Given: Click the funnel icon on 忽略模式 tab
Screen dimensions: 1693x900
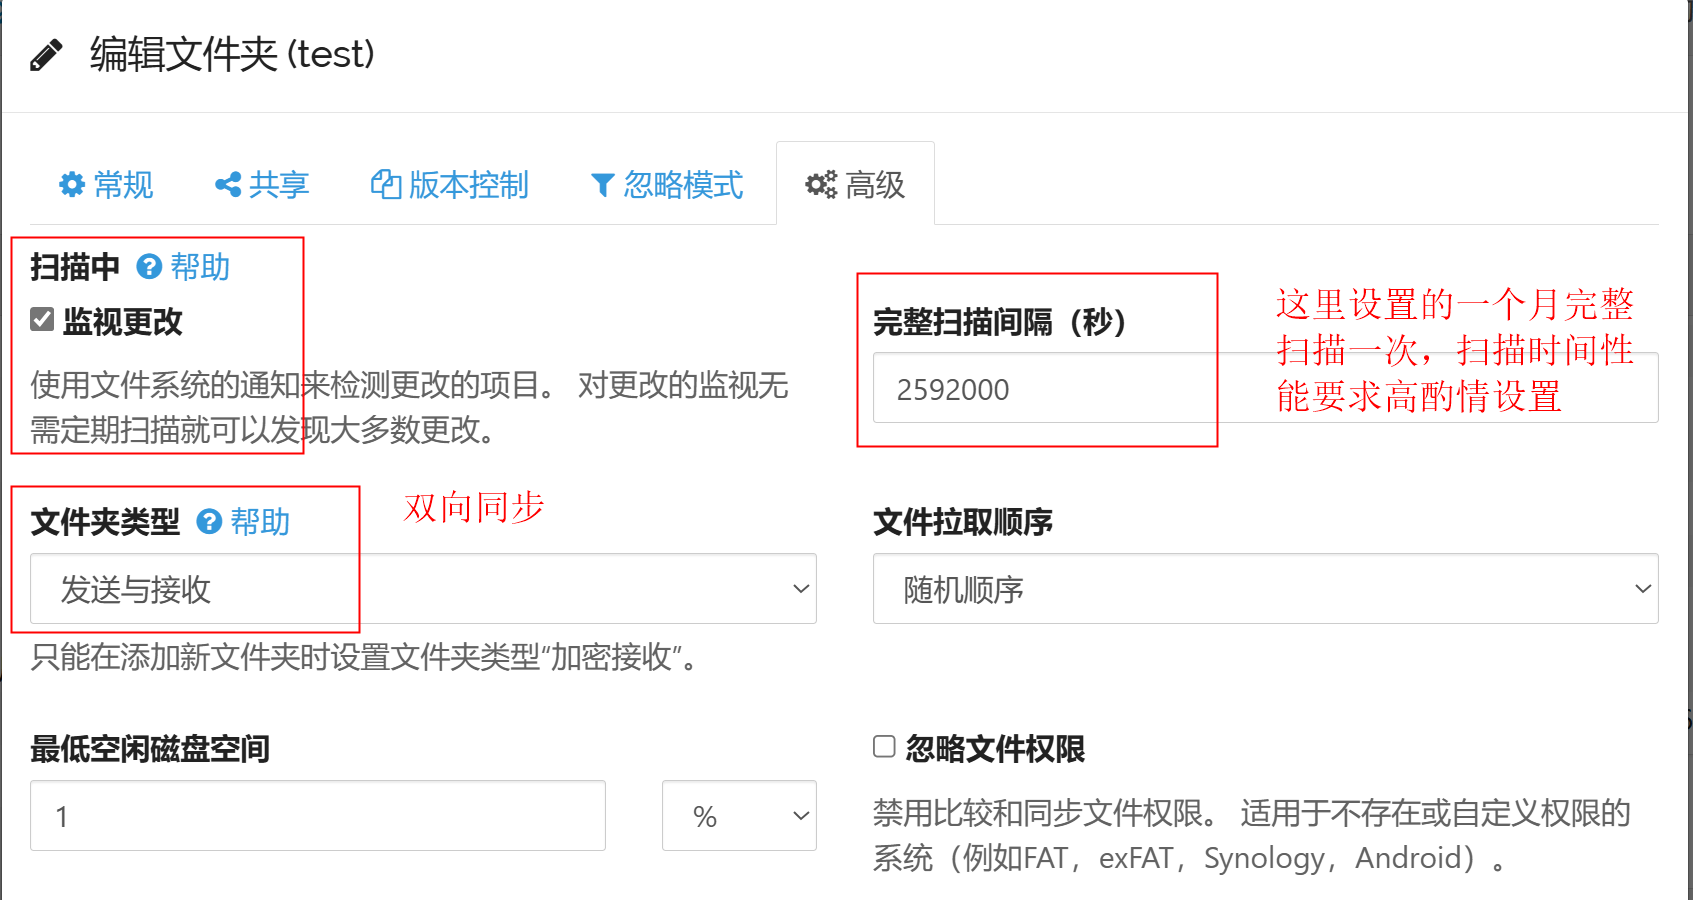Looking at the screenshot, I should point(602,185).
